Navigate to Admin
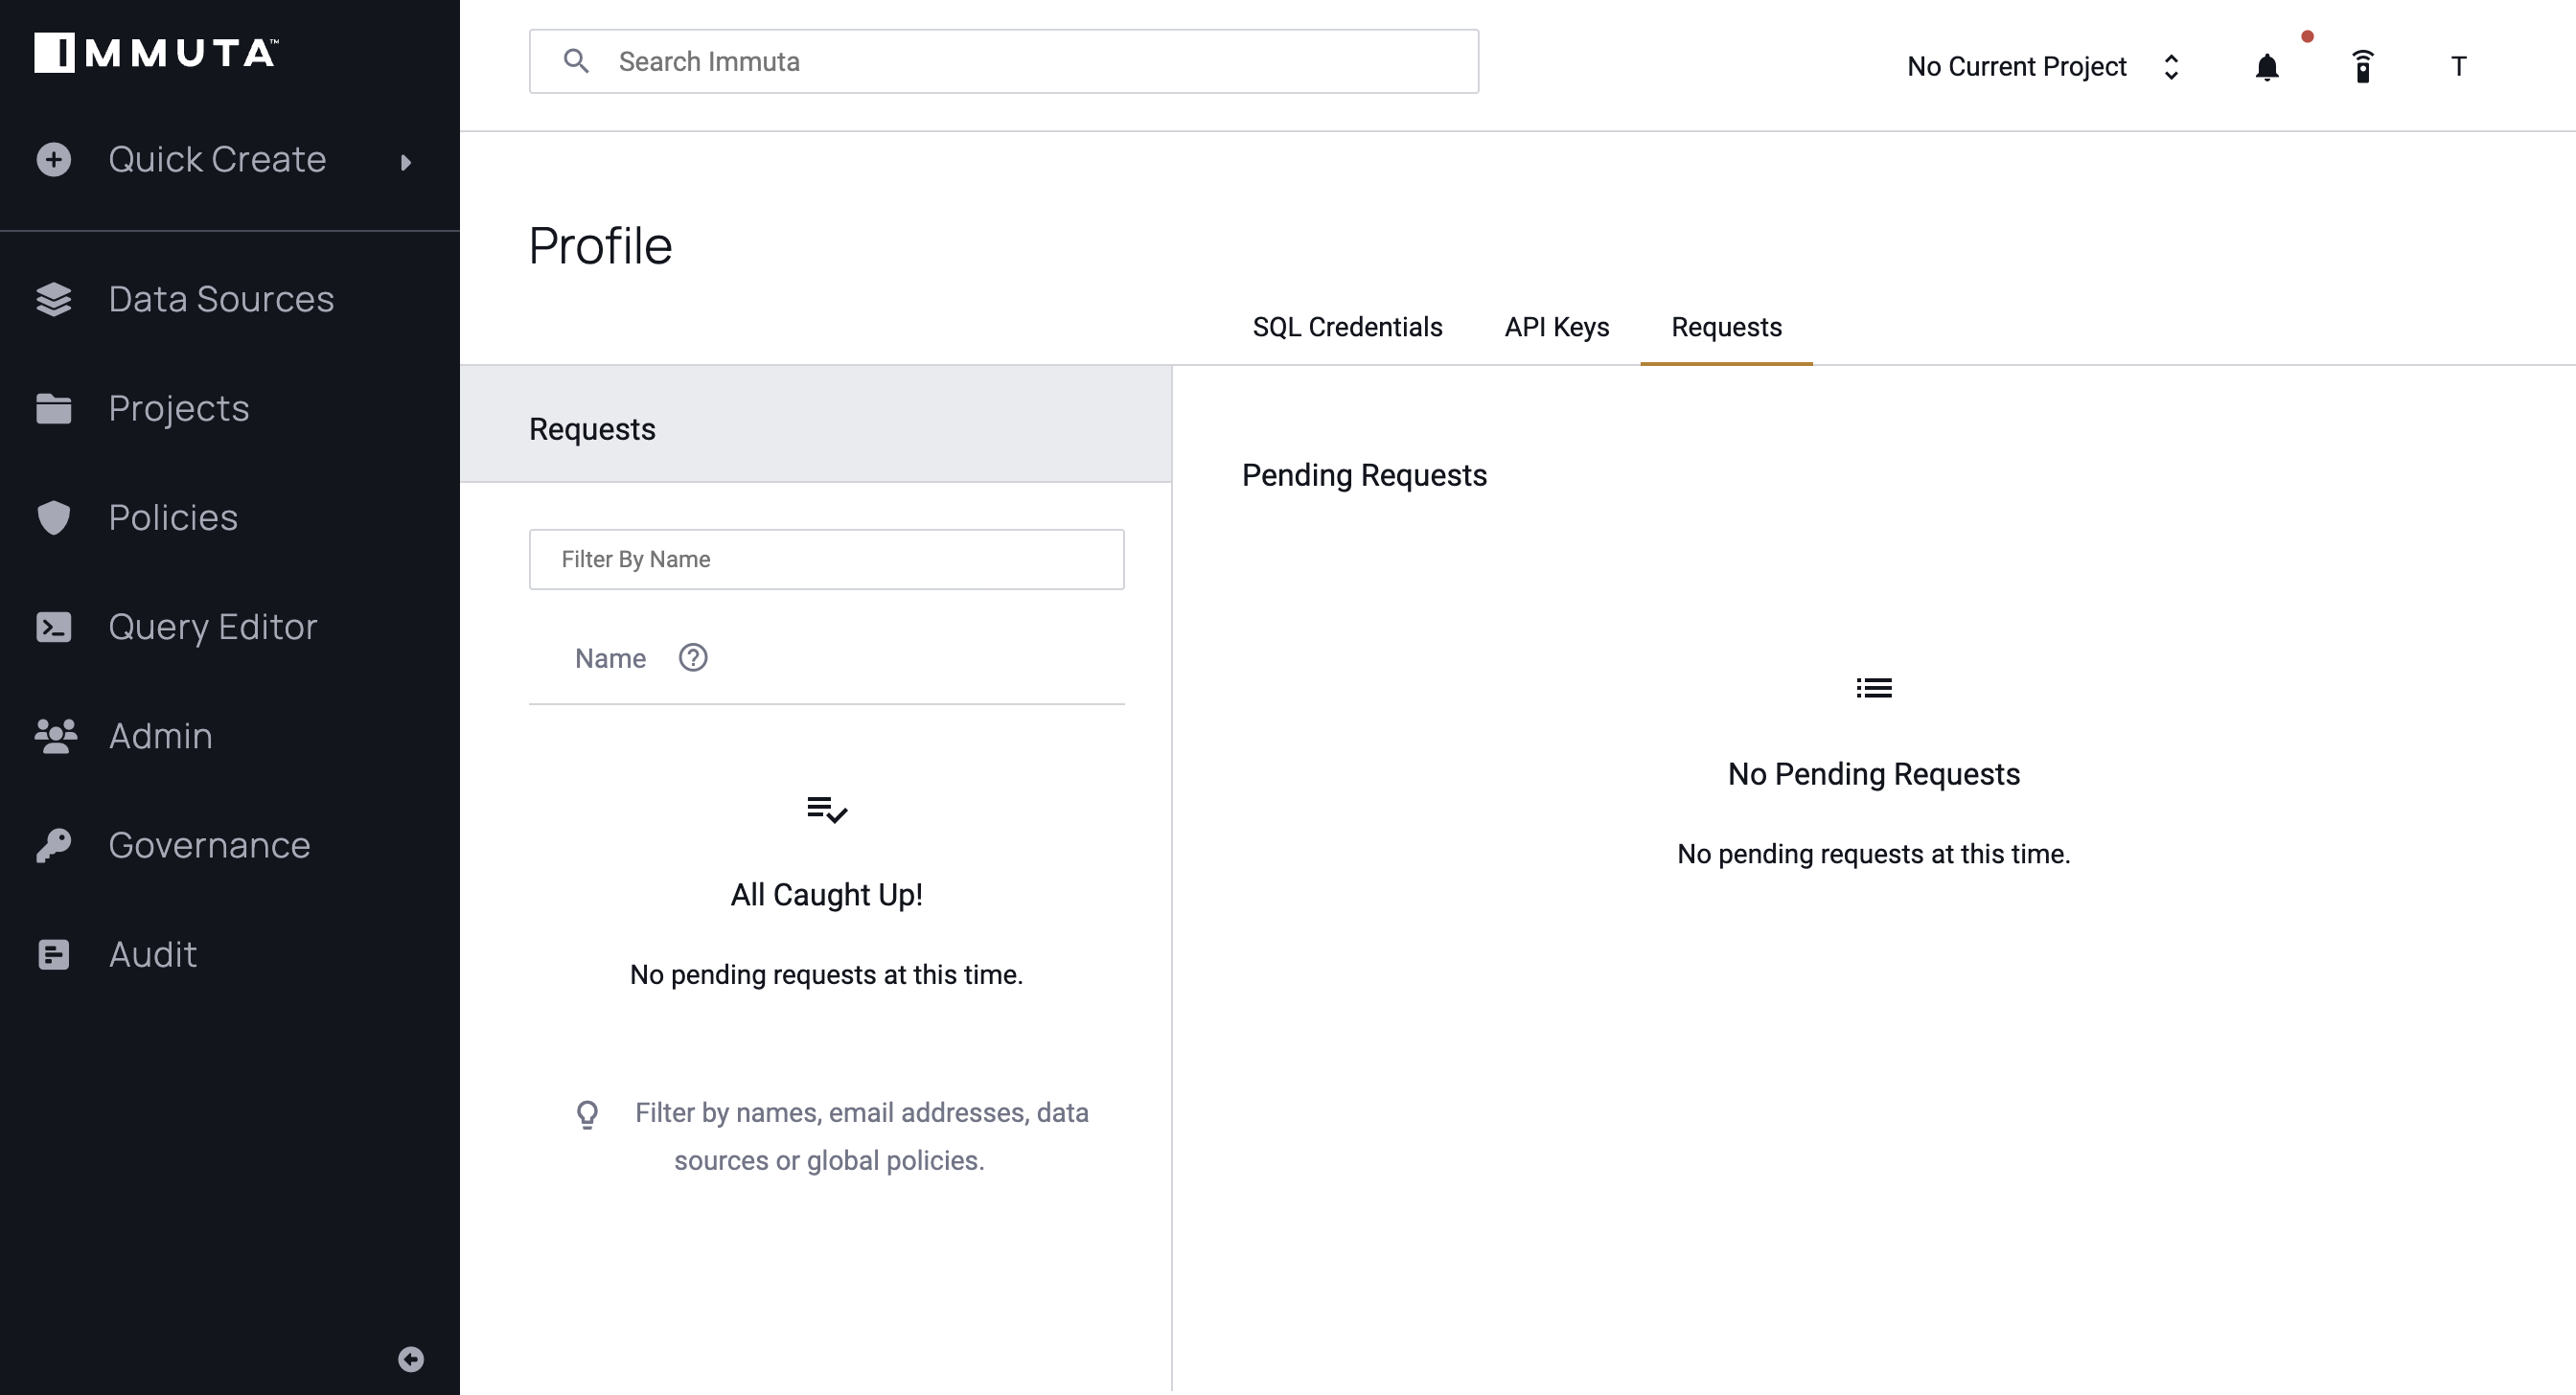 tap(161, 736)
